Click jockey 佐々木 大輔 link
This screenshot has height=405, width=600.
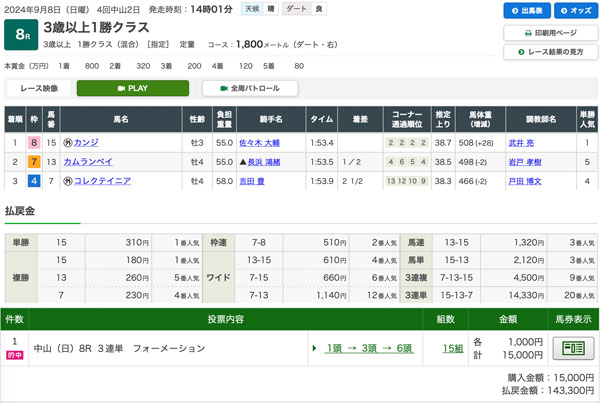click(x=260, y=143)
